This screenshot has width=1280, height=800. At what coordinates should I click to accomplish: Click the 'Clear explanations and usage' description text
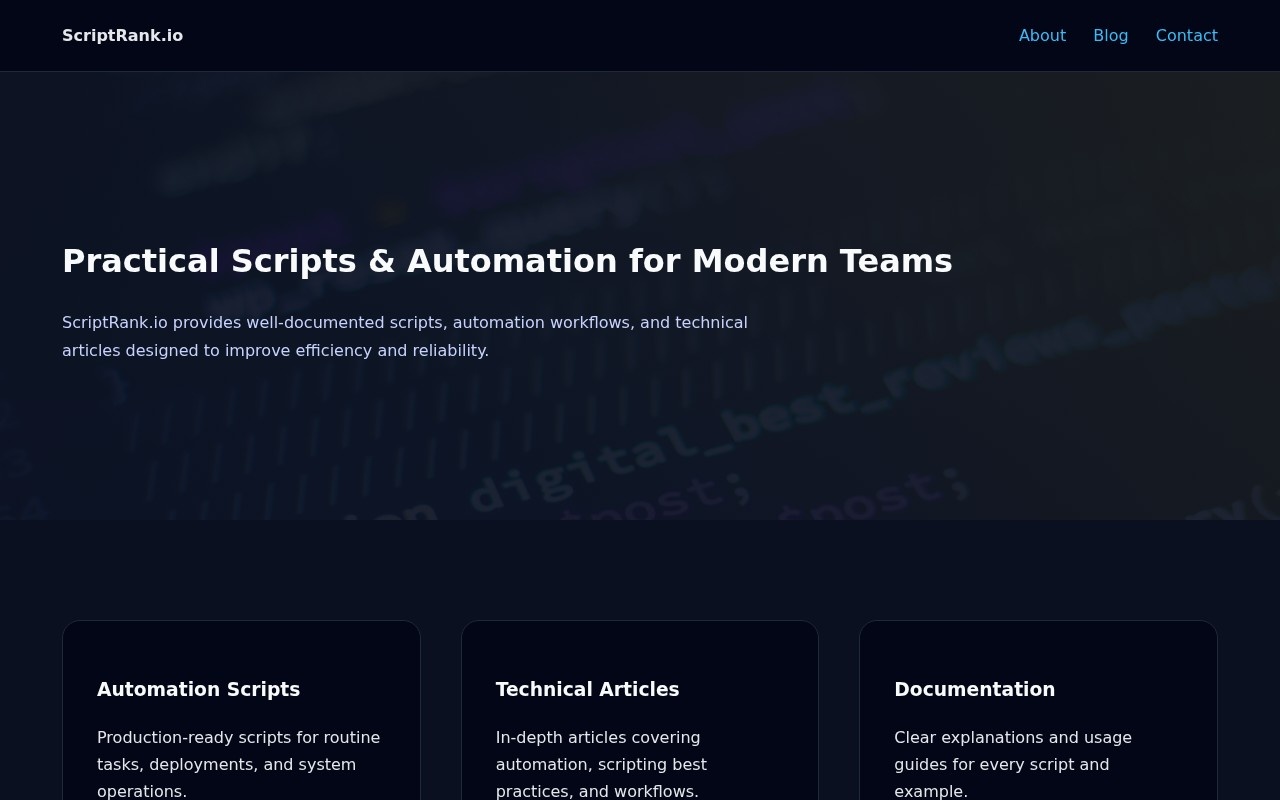tap(1013, 764)
